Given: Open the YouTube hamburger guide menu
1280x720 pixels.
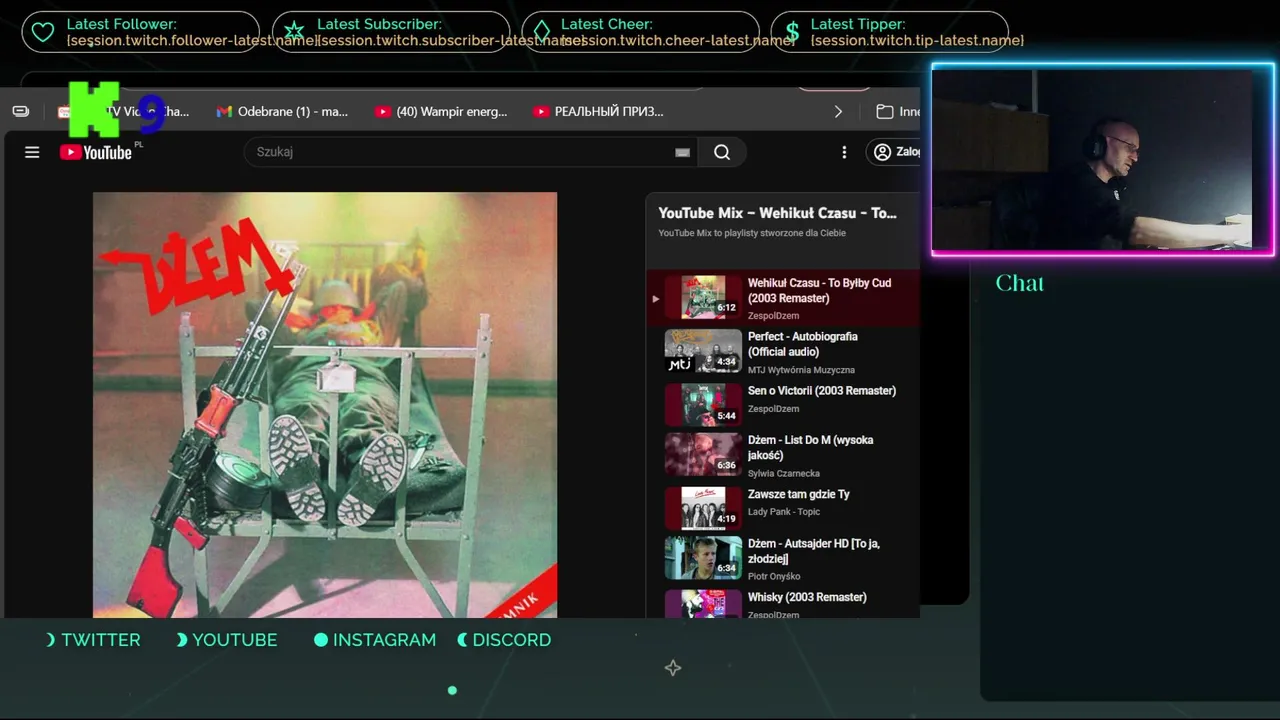Looking at the screenshot, I should point(32,152).
